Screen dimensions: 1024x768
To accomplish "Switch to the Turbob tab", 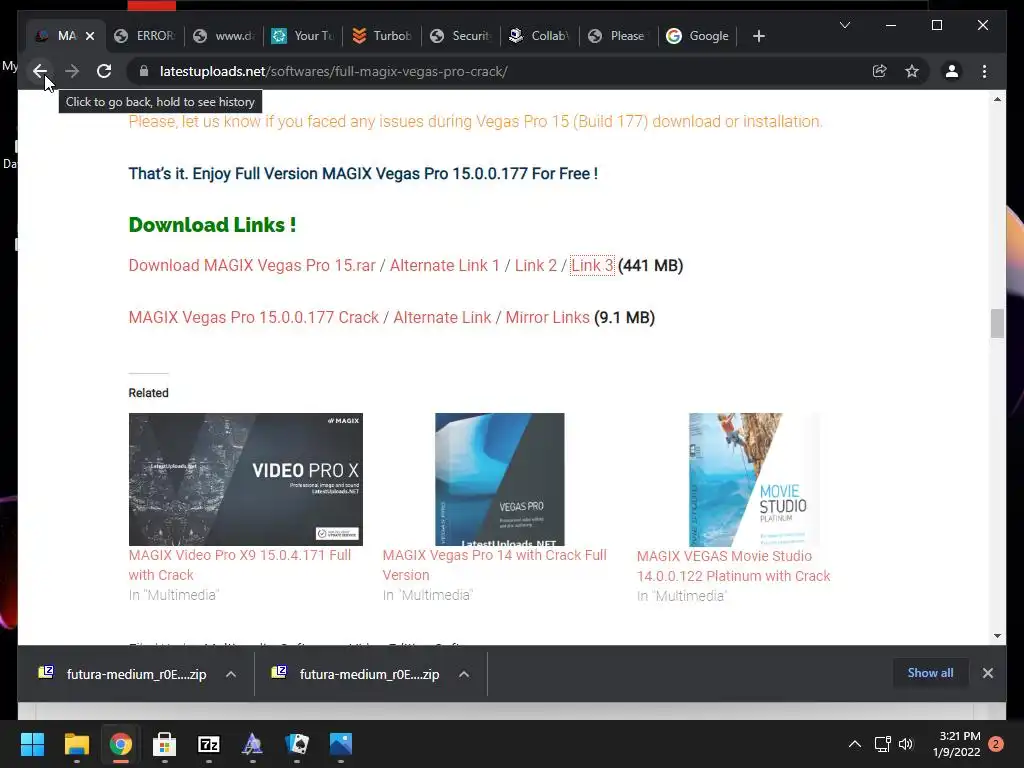I will [382, 36].
